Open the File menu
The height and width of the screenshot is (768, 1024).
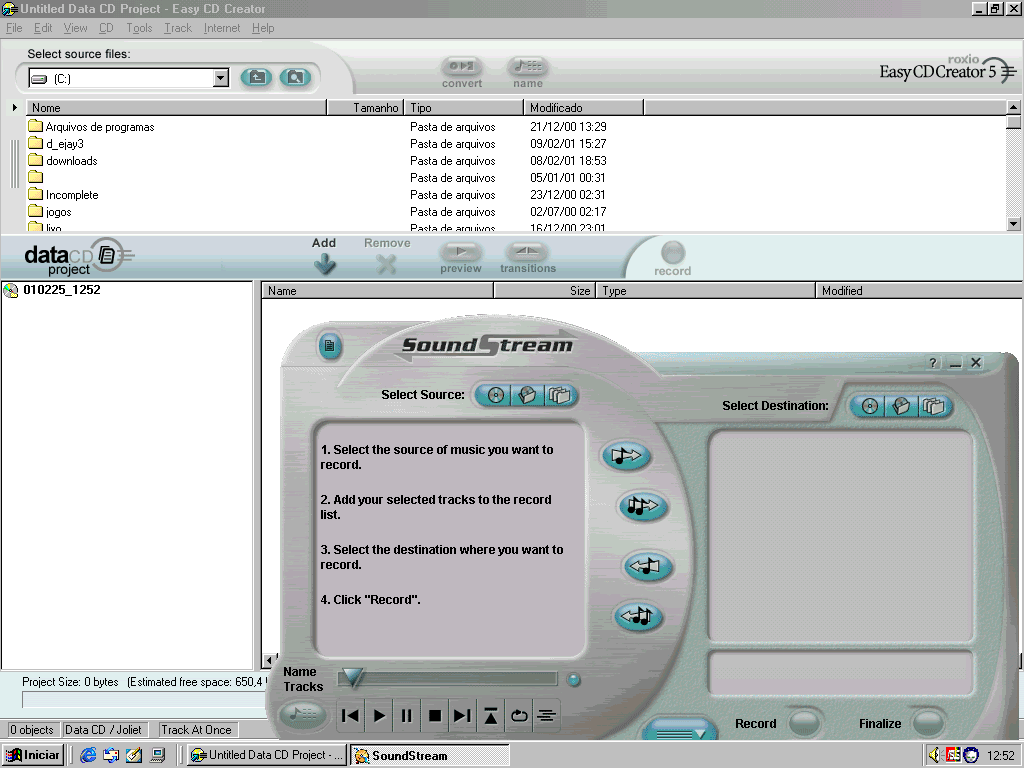point(14,28)
